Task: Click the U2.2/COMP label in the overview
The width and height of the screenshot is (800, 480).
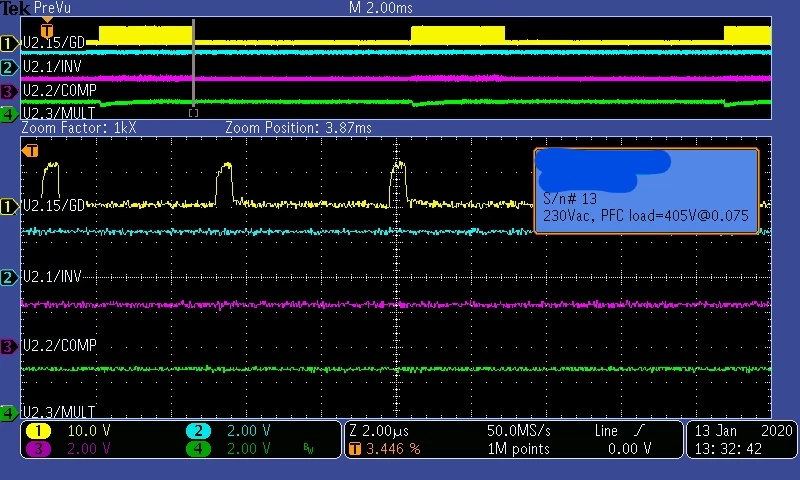Action: pos(60,90)
